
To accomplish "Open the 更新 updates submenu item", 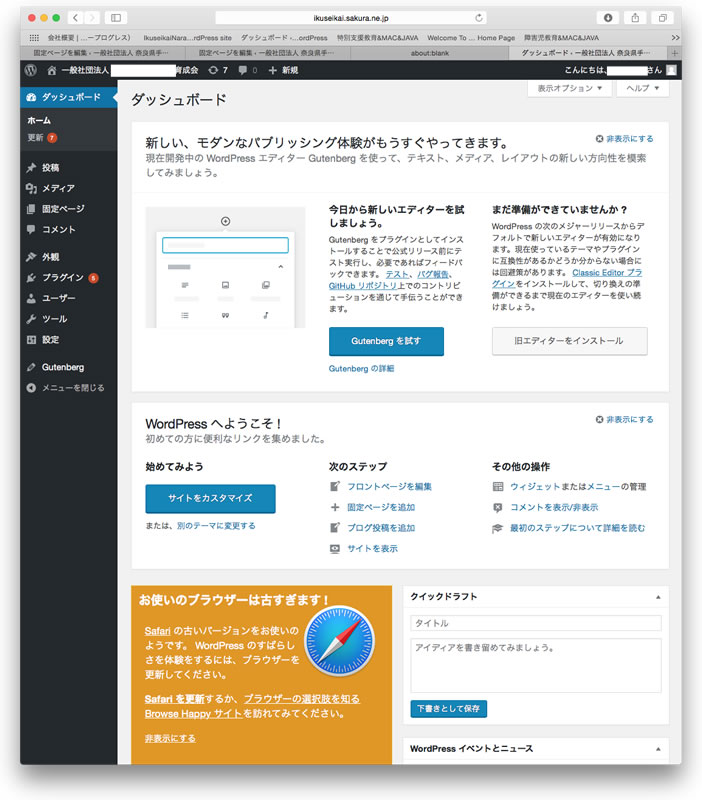I will [42, 138].
